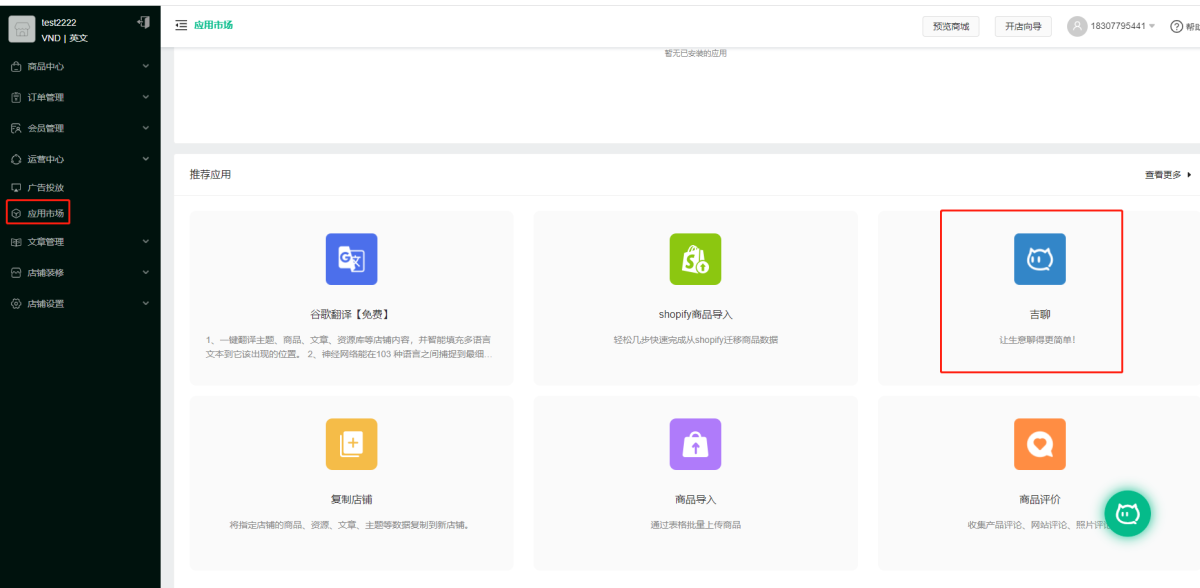This screenshot has height=588, width=1200.
Task: Click the shopify商品导入 app icon
Action: pyautogui.click(x=695, y=259)
